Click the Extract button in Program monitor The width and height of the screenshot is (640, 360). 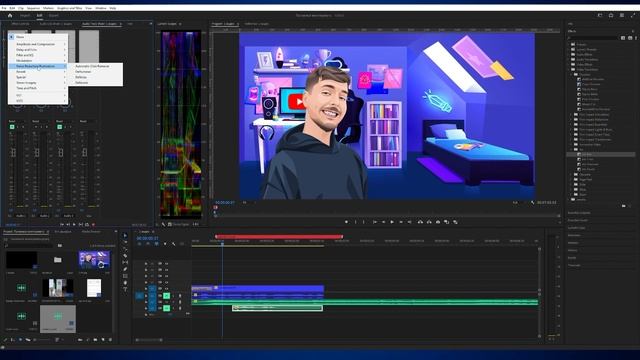pyautogui.click(x=429, y=222)
